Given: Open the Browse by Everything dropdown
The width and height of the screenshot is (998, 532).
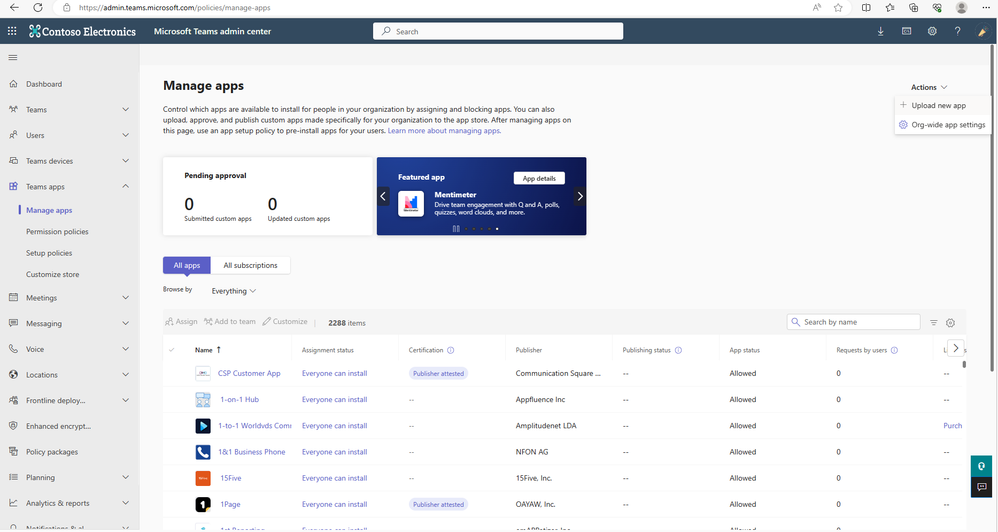Looking at the screenshot, I should pos(234,291).
